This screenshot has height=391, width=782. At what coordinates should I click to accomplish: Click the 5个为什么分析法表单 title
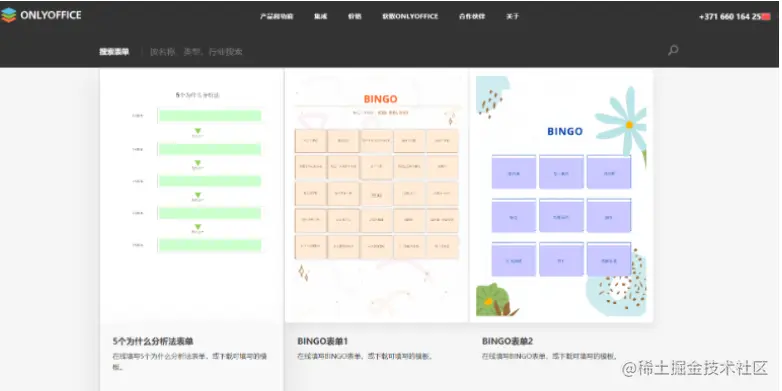(x=153, y=342)
